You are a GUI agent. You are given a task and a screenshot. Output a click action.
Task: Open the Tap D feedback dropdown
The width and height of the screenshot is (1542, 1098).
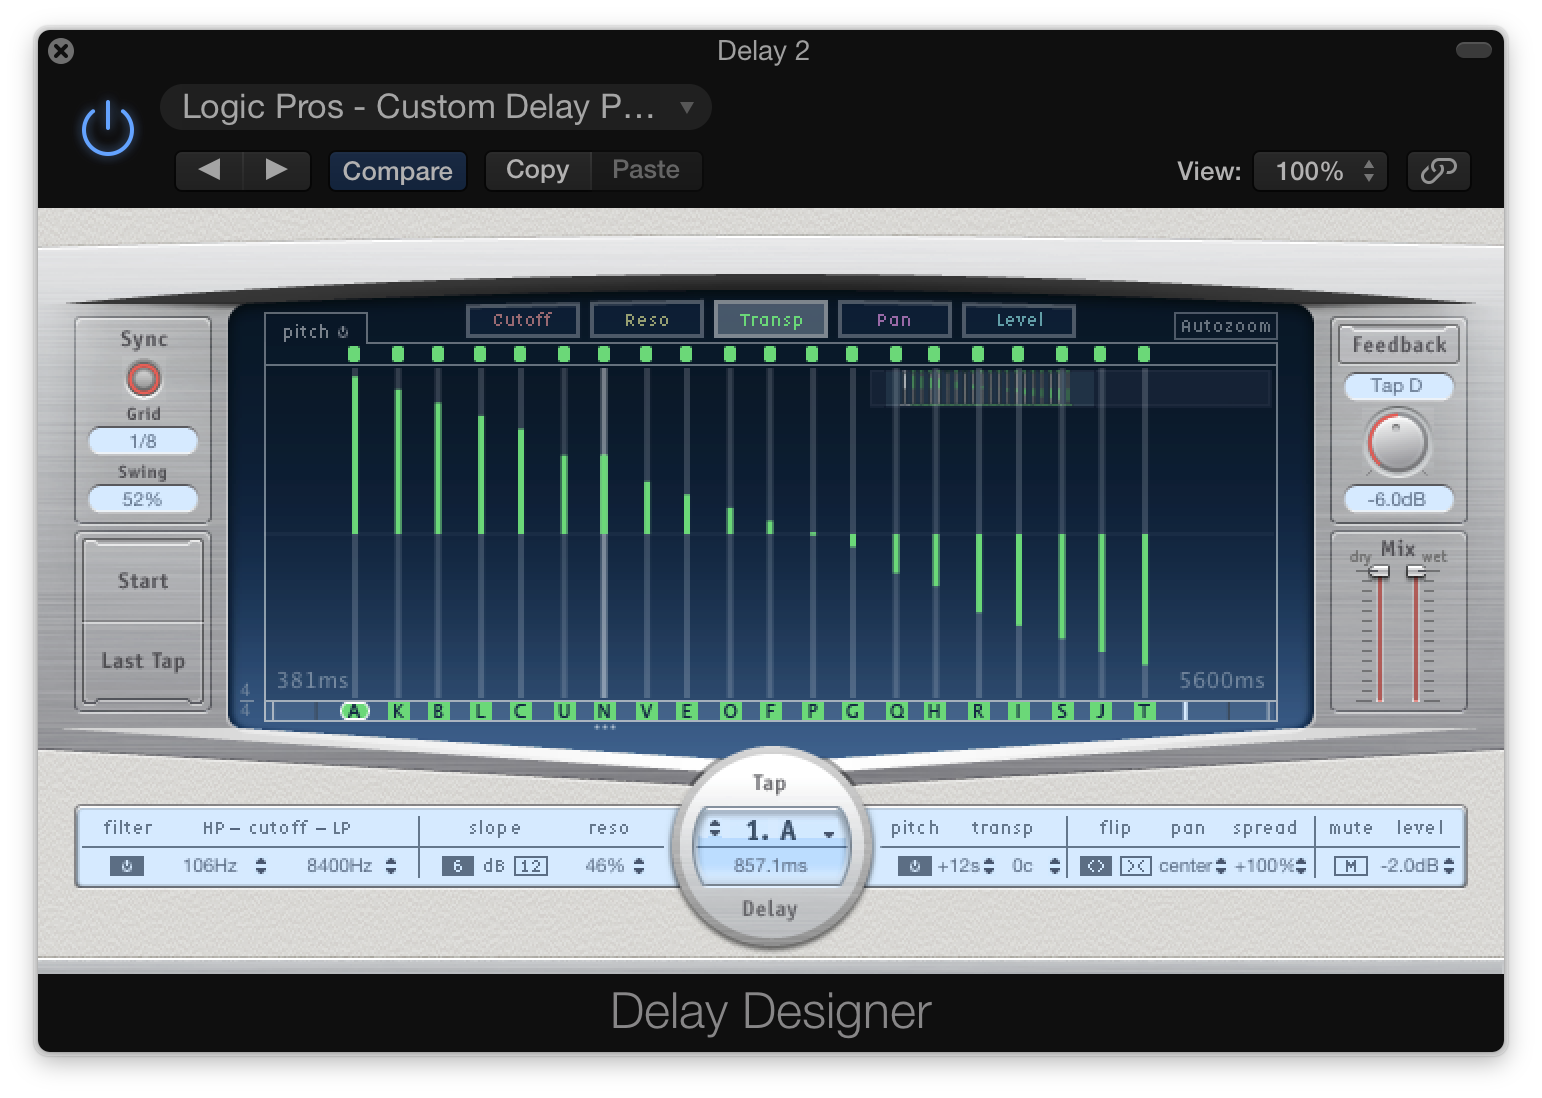point(1397,386)
